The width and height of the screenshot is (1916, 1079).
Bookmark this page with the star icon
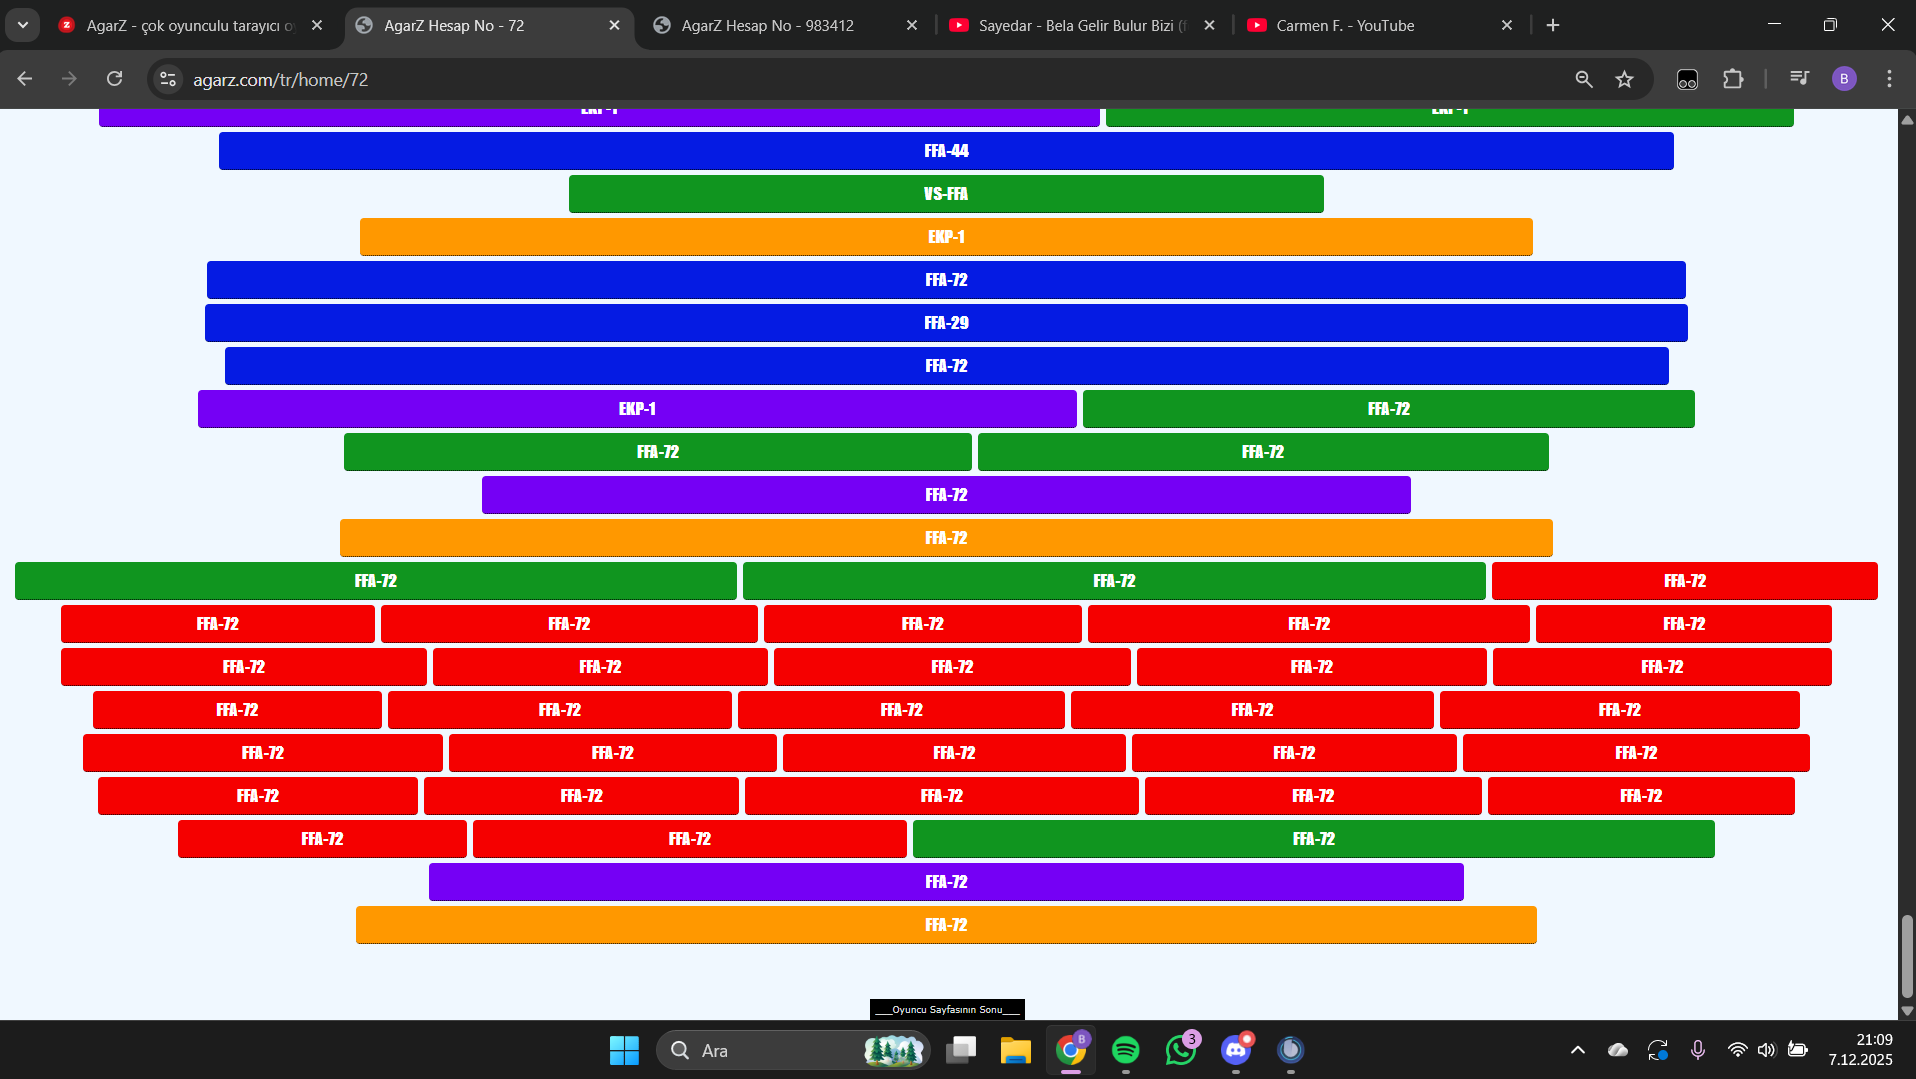(x=1624, y=79)
